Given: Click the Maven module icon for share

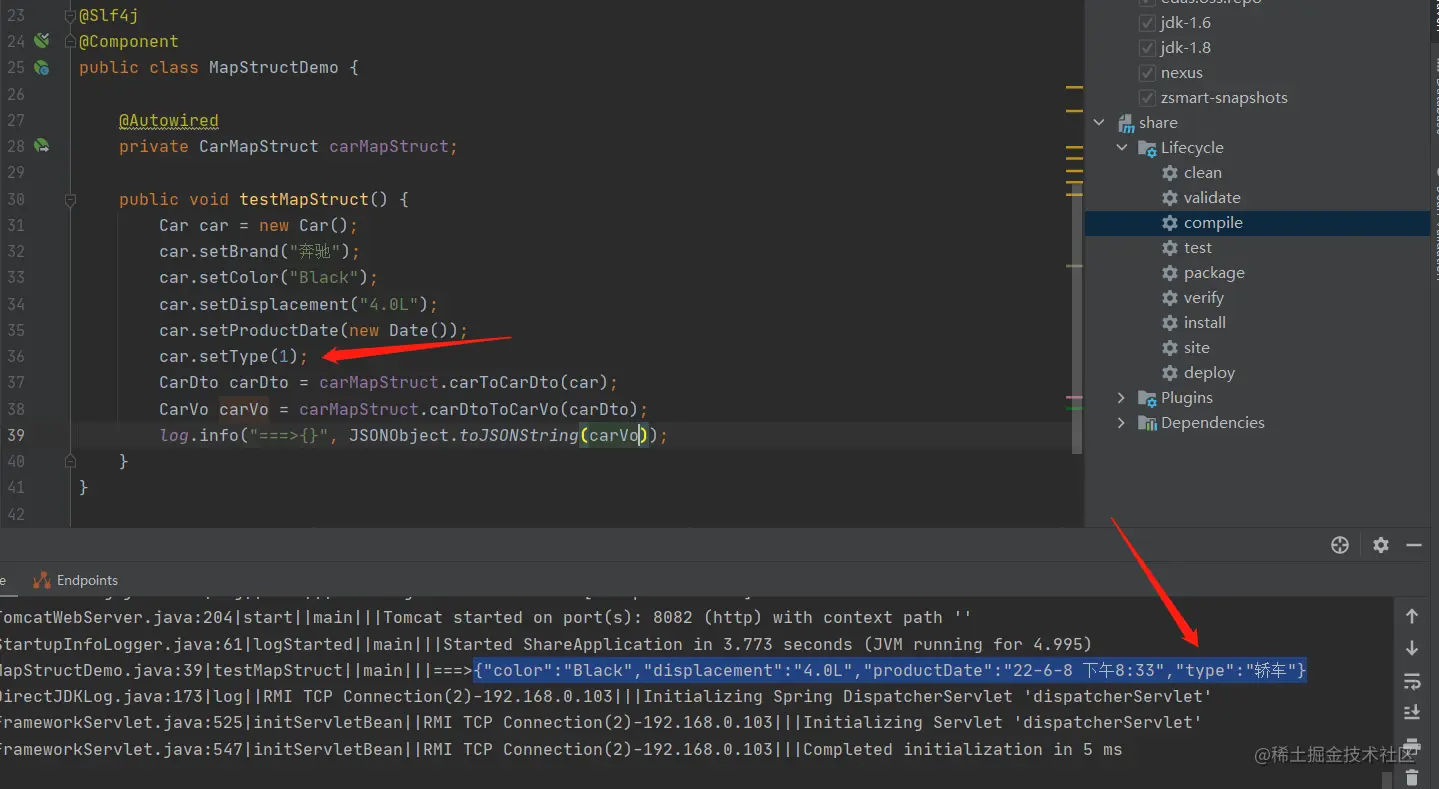Looking at the screenshot, I should point(1125,123).
